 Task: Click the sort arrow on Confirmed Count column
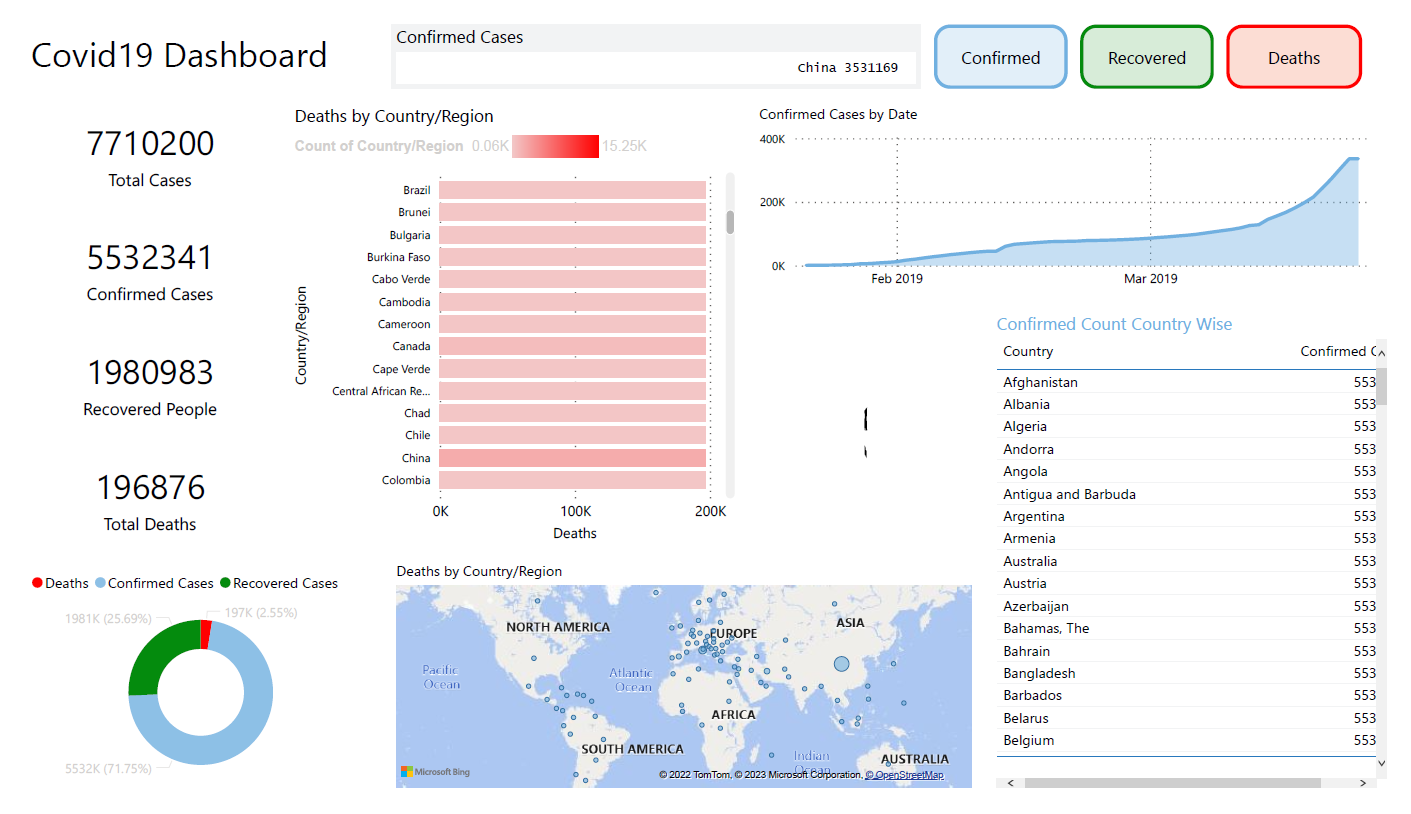pos(1380,351)
